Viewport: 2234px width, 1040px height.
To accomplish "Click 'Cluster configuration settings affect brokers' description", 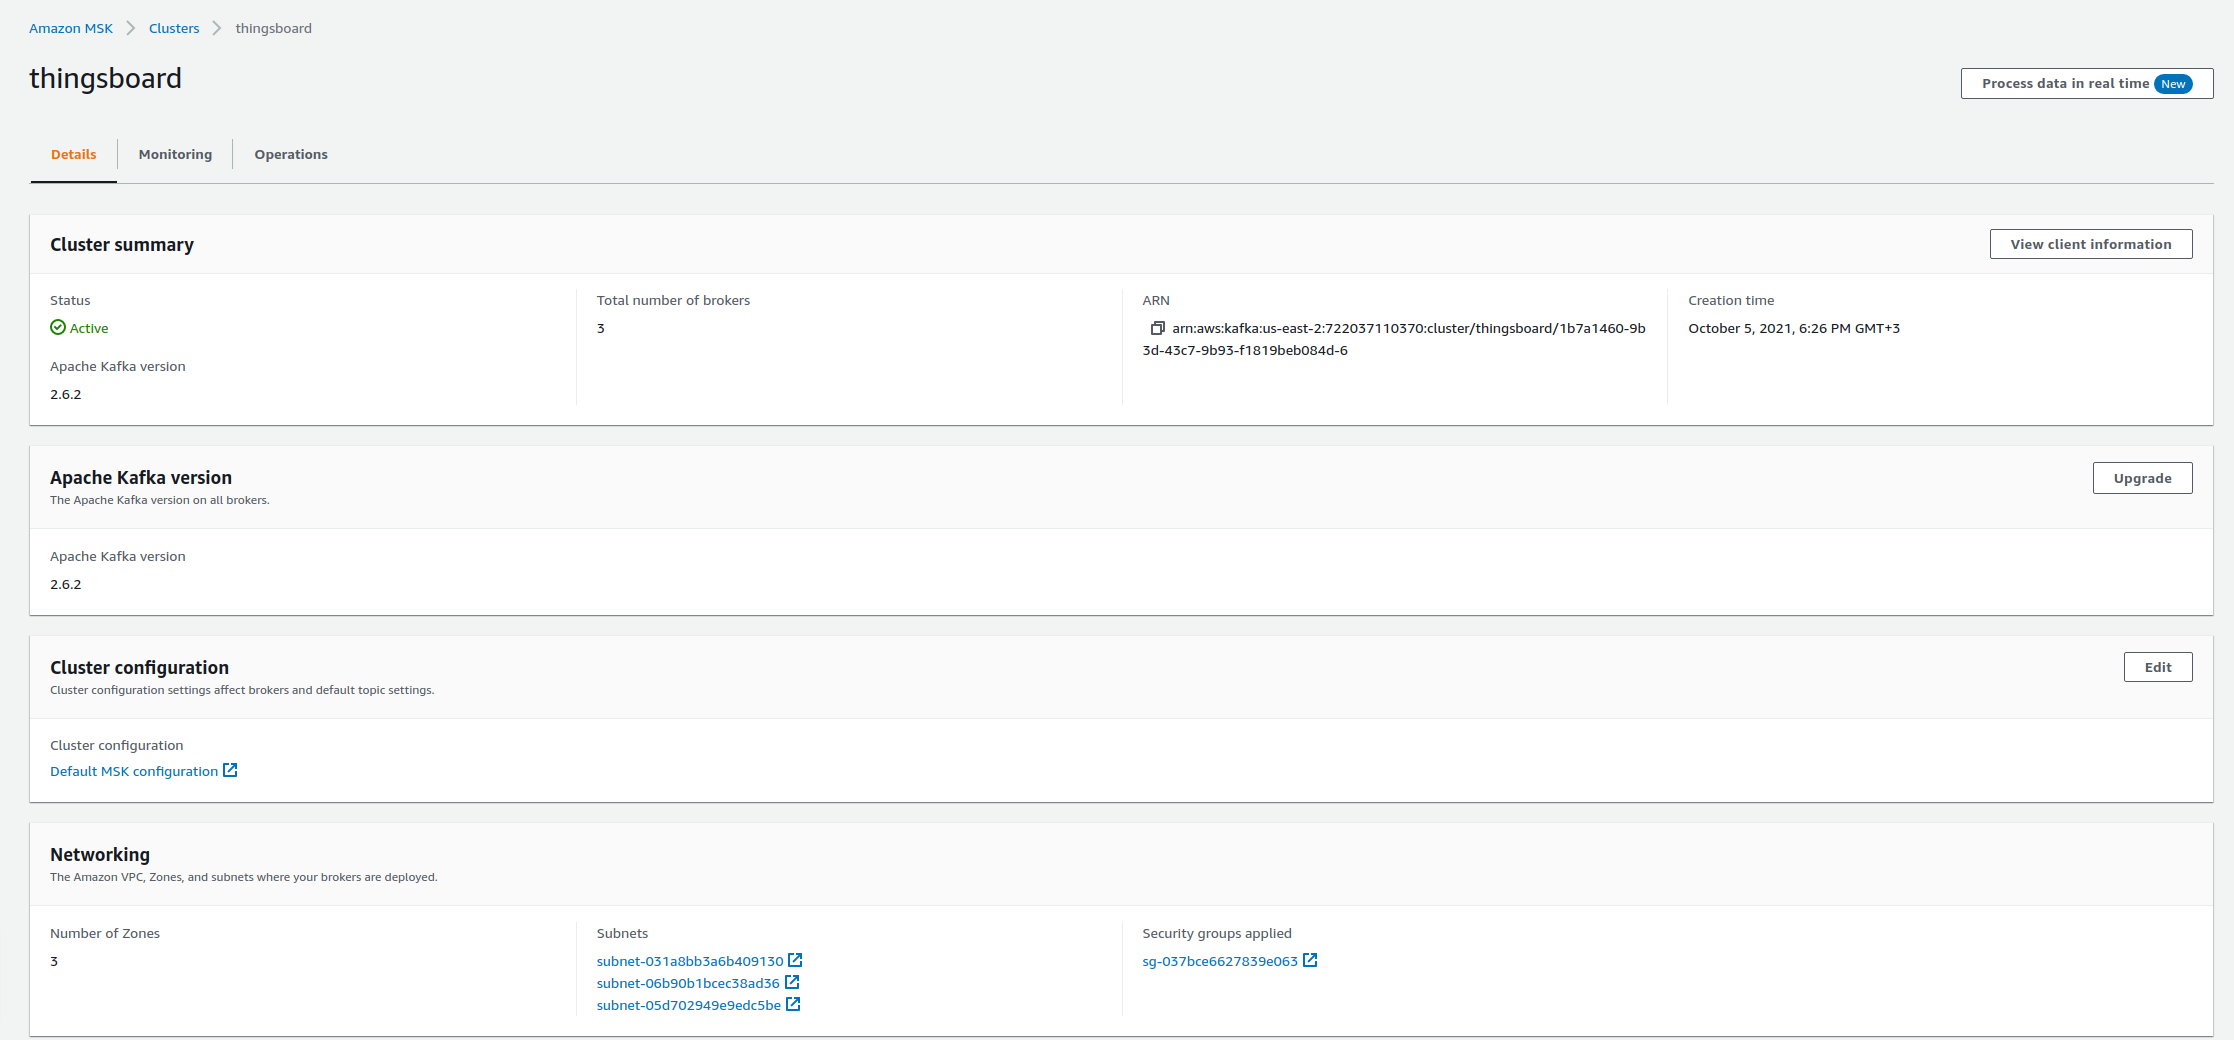I will (242, 690).
